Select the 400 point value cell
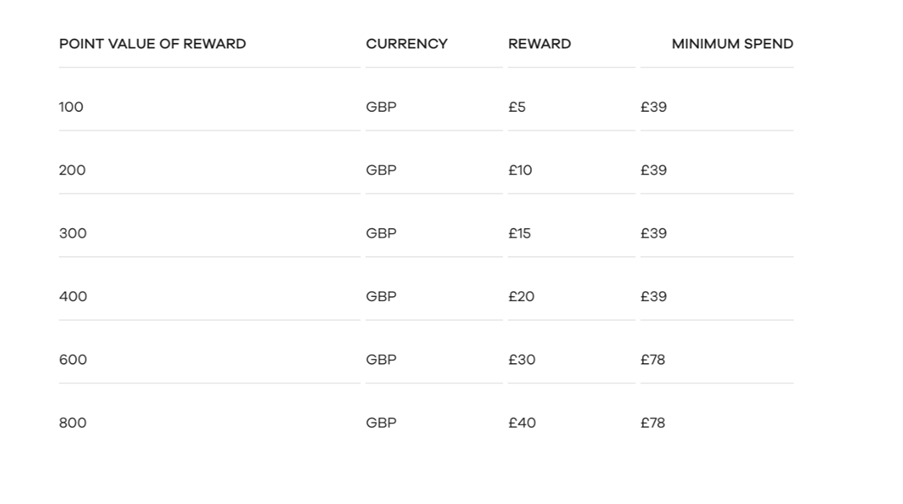The image size is (903, 504). 72,296
